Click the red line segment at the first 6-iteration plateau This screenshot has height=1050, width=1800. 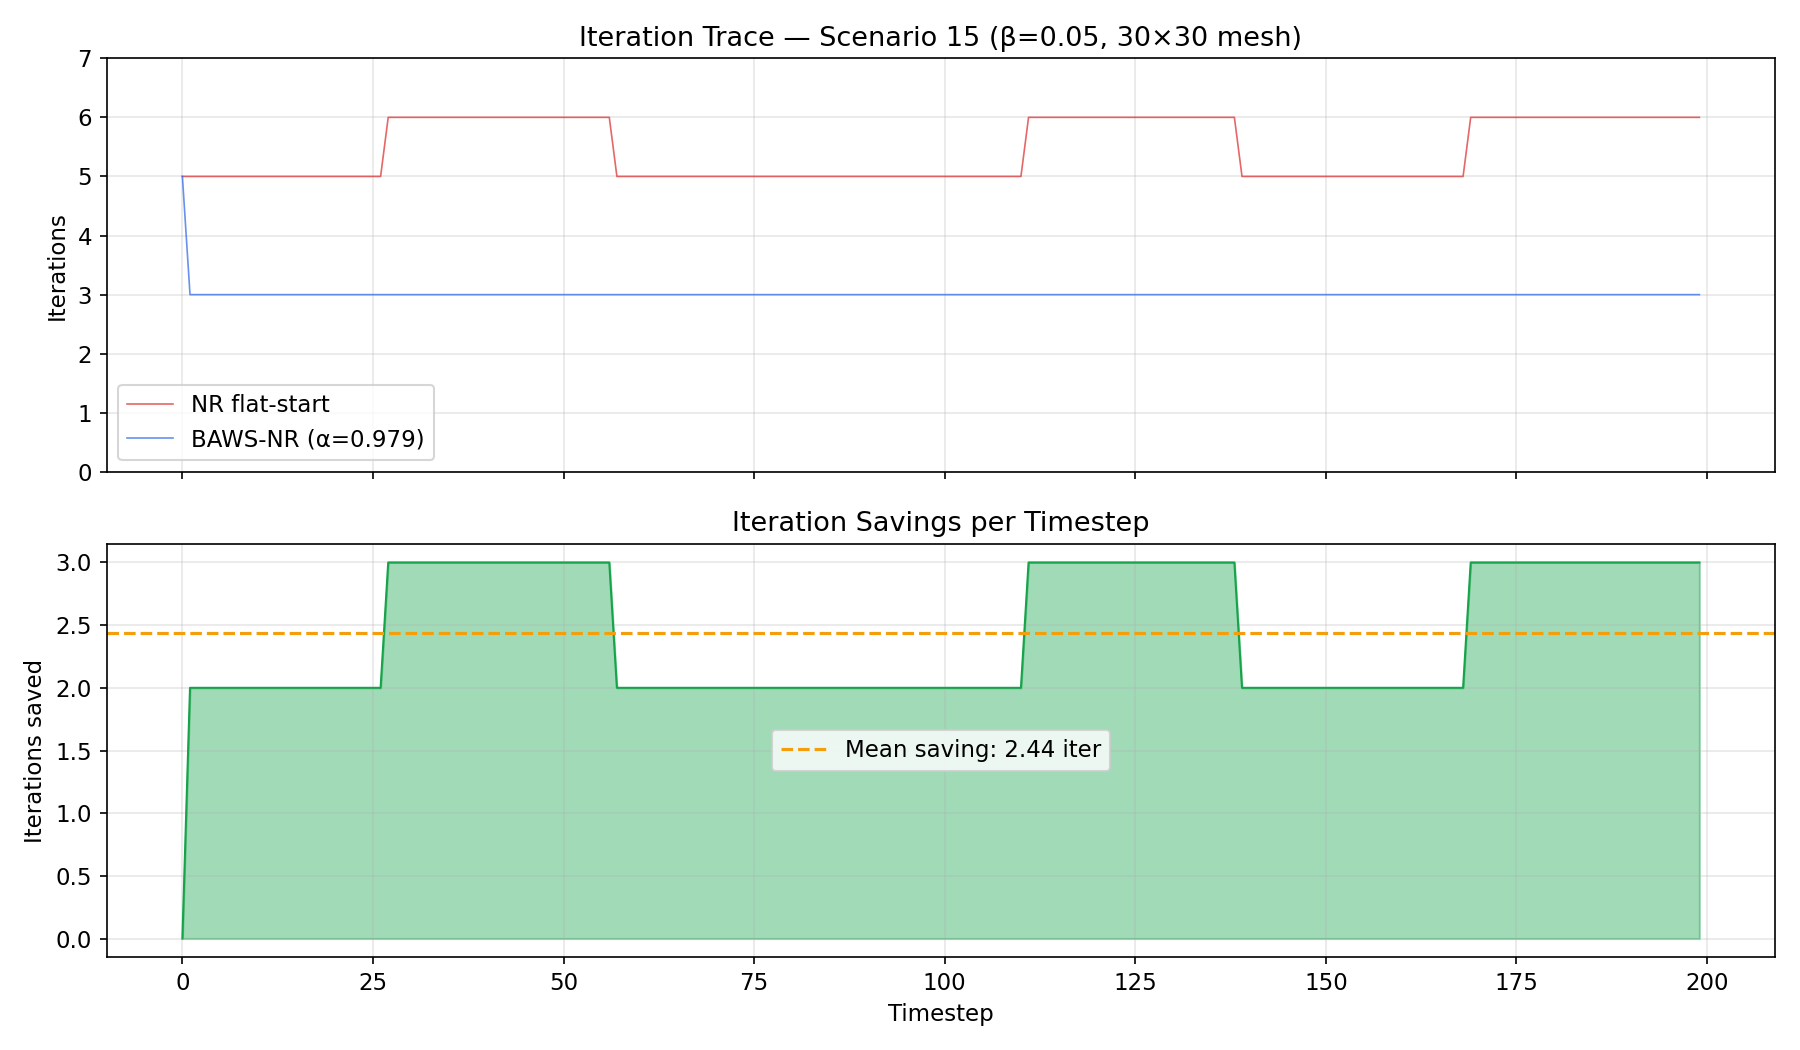pos(500,117)
